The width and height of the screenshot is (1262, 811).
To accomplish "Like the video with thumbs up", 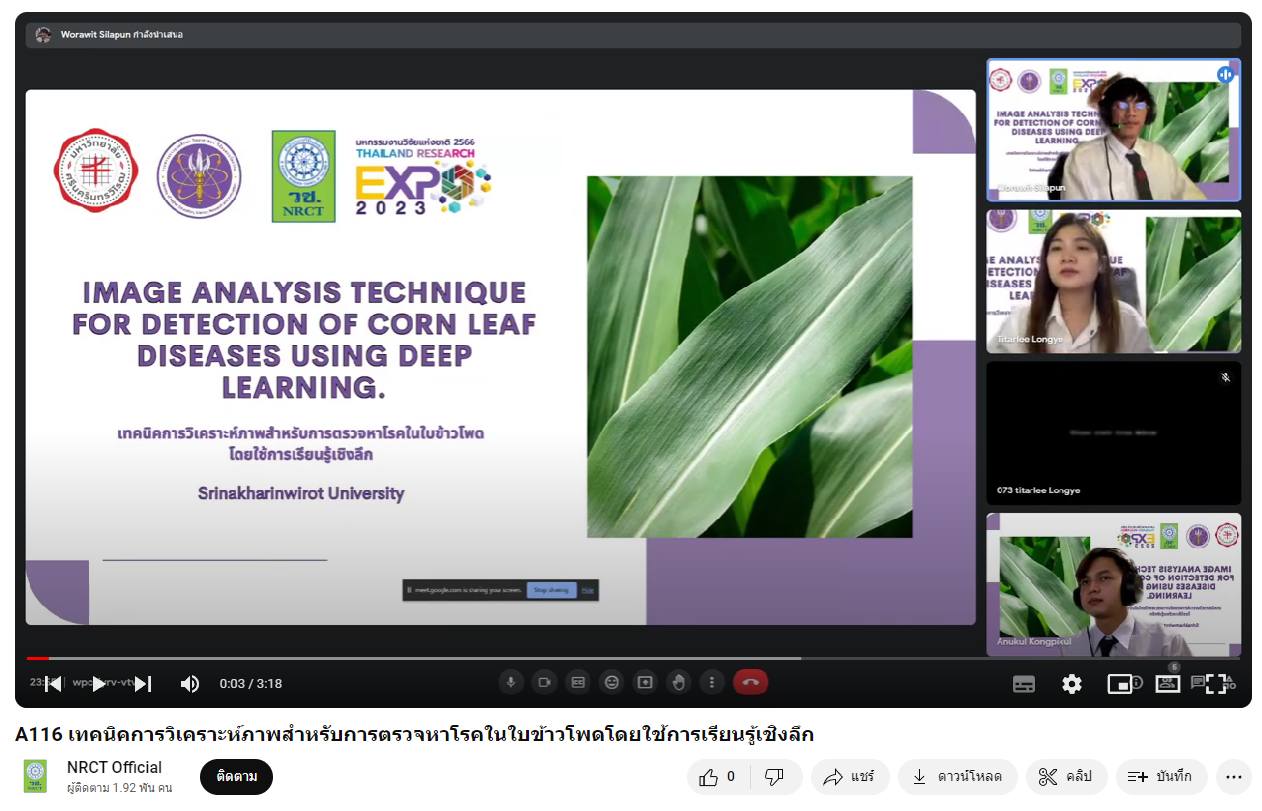I will pyautogui.click(x=717, y=777).
